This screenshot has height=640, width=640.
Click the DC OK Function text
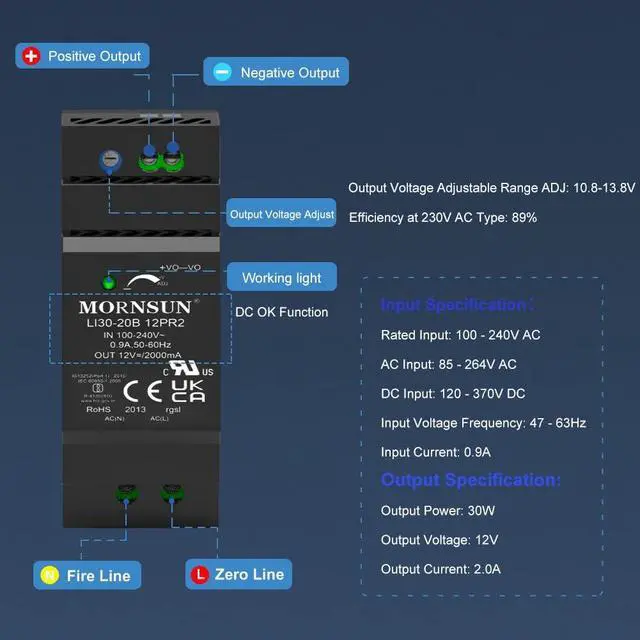pos(282,312)
